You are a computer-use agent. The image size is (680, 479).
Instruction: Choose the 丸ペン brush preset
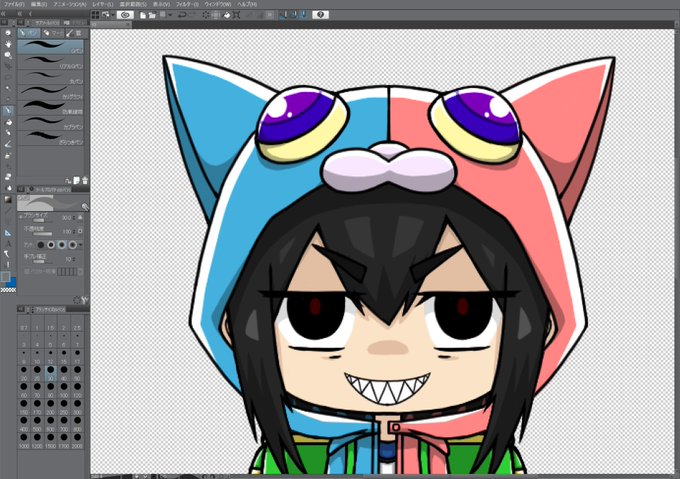[x=50, y=77]
